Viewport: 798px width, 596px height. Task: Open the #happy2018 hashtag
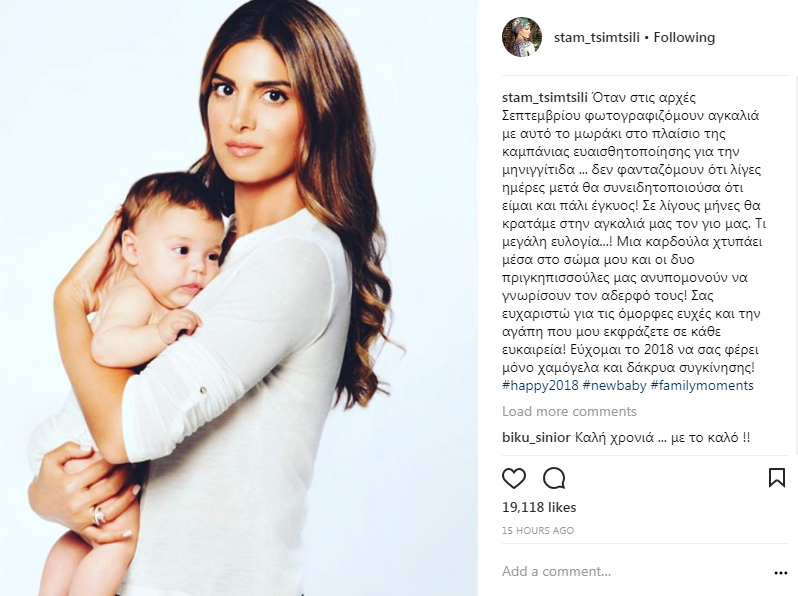point(540,385)
